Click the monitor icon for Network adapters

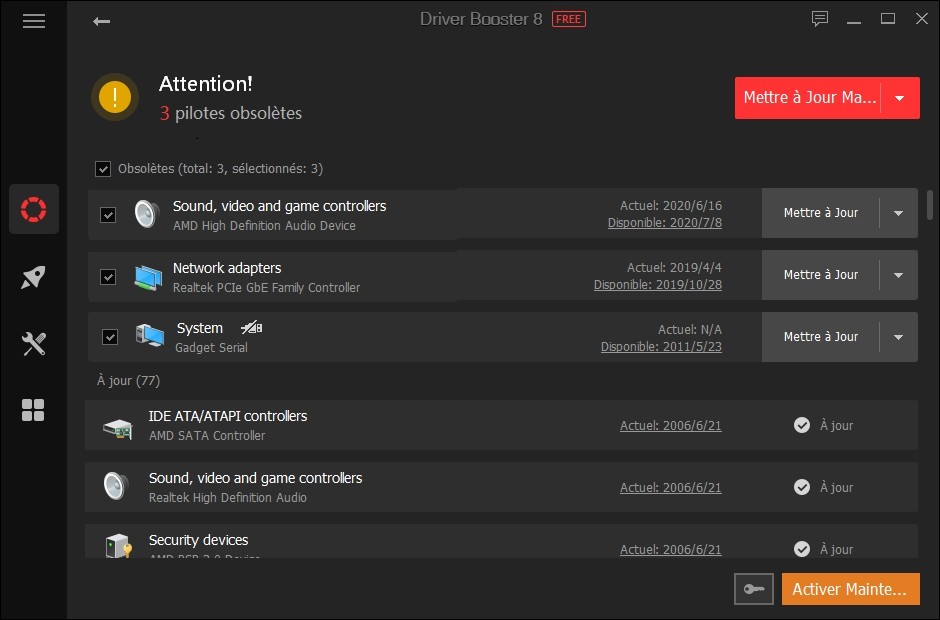[x=148, y=277]
